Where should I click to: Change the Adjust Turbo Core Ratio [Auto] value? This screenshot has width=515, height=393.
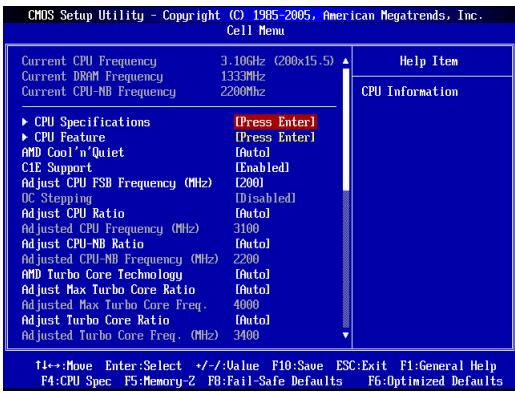(253, 320)
